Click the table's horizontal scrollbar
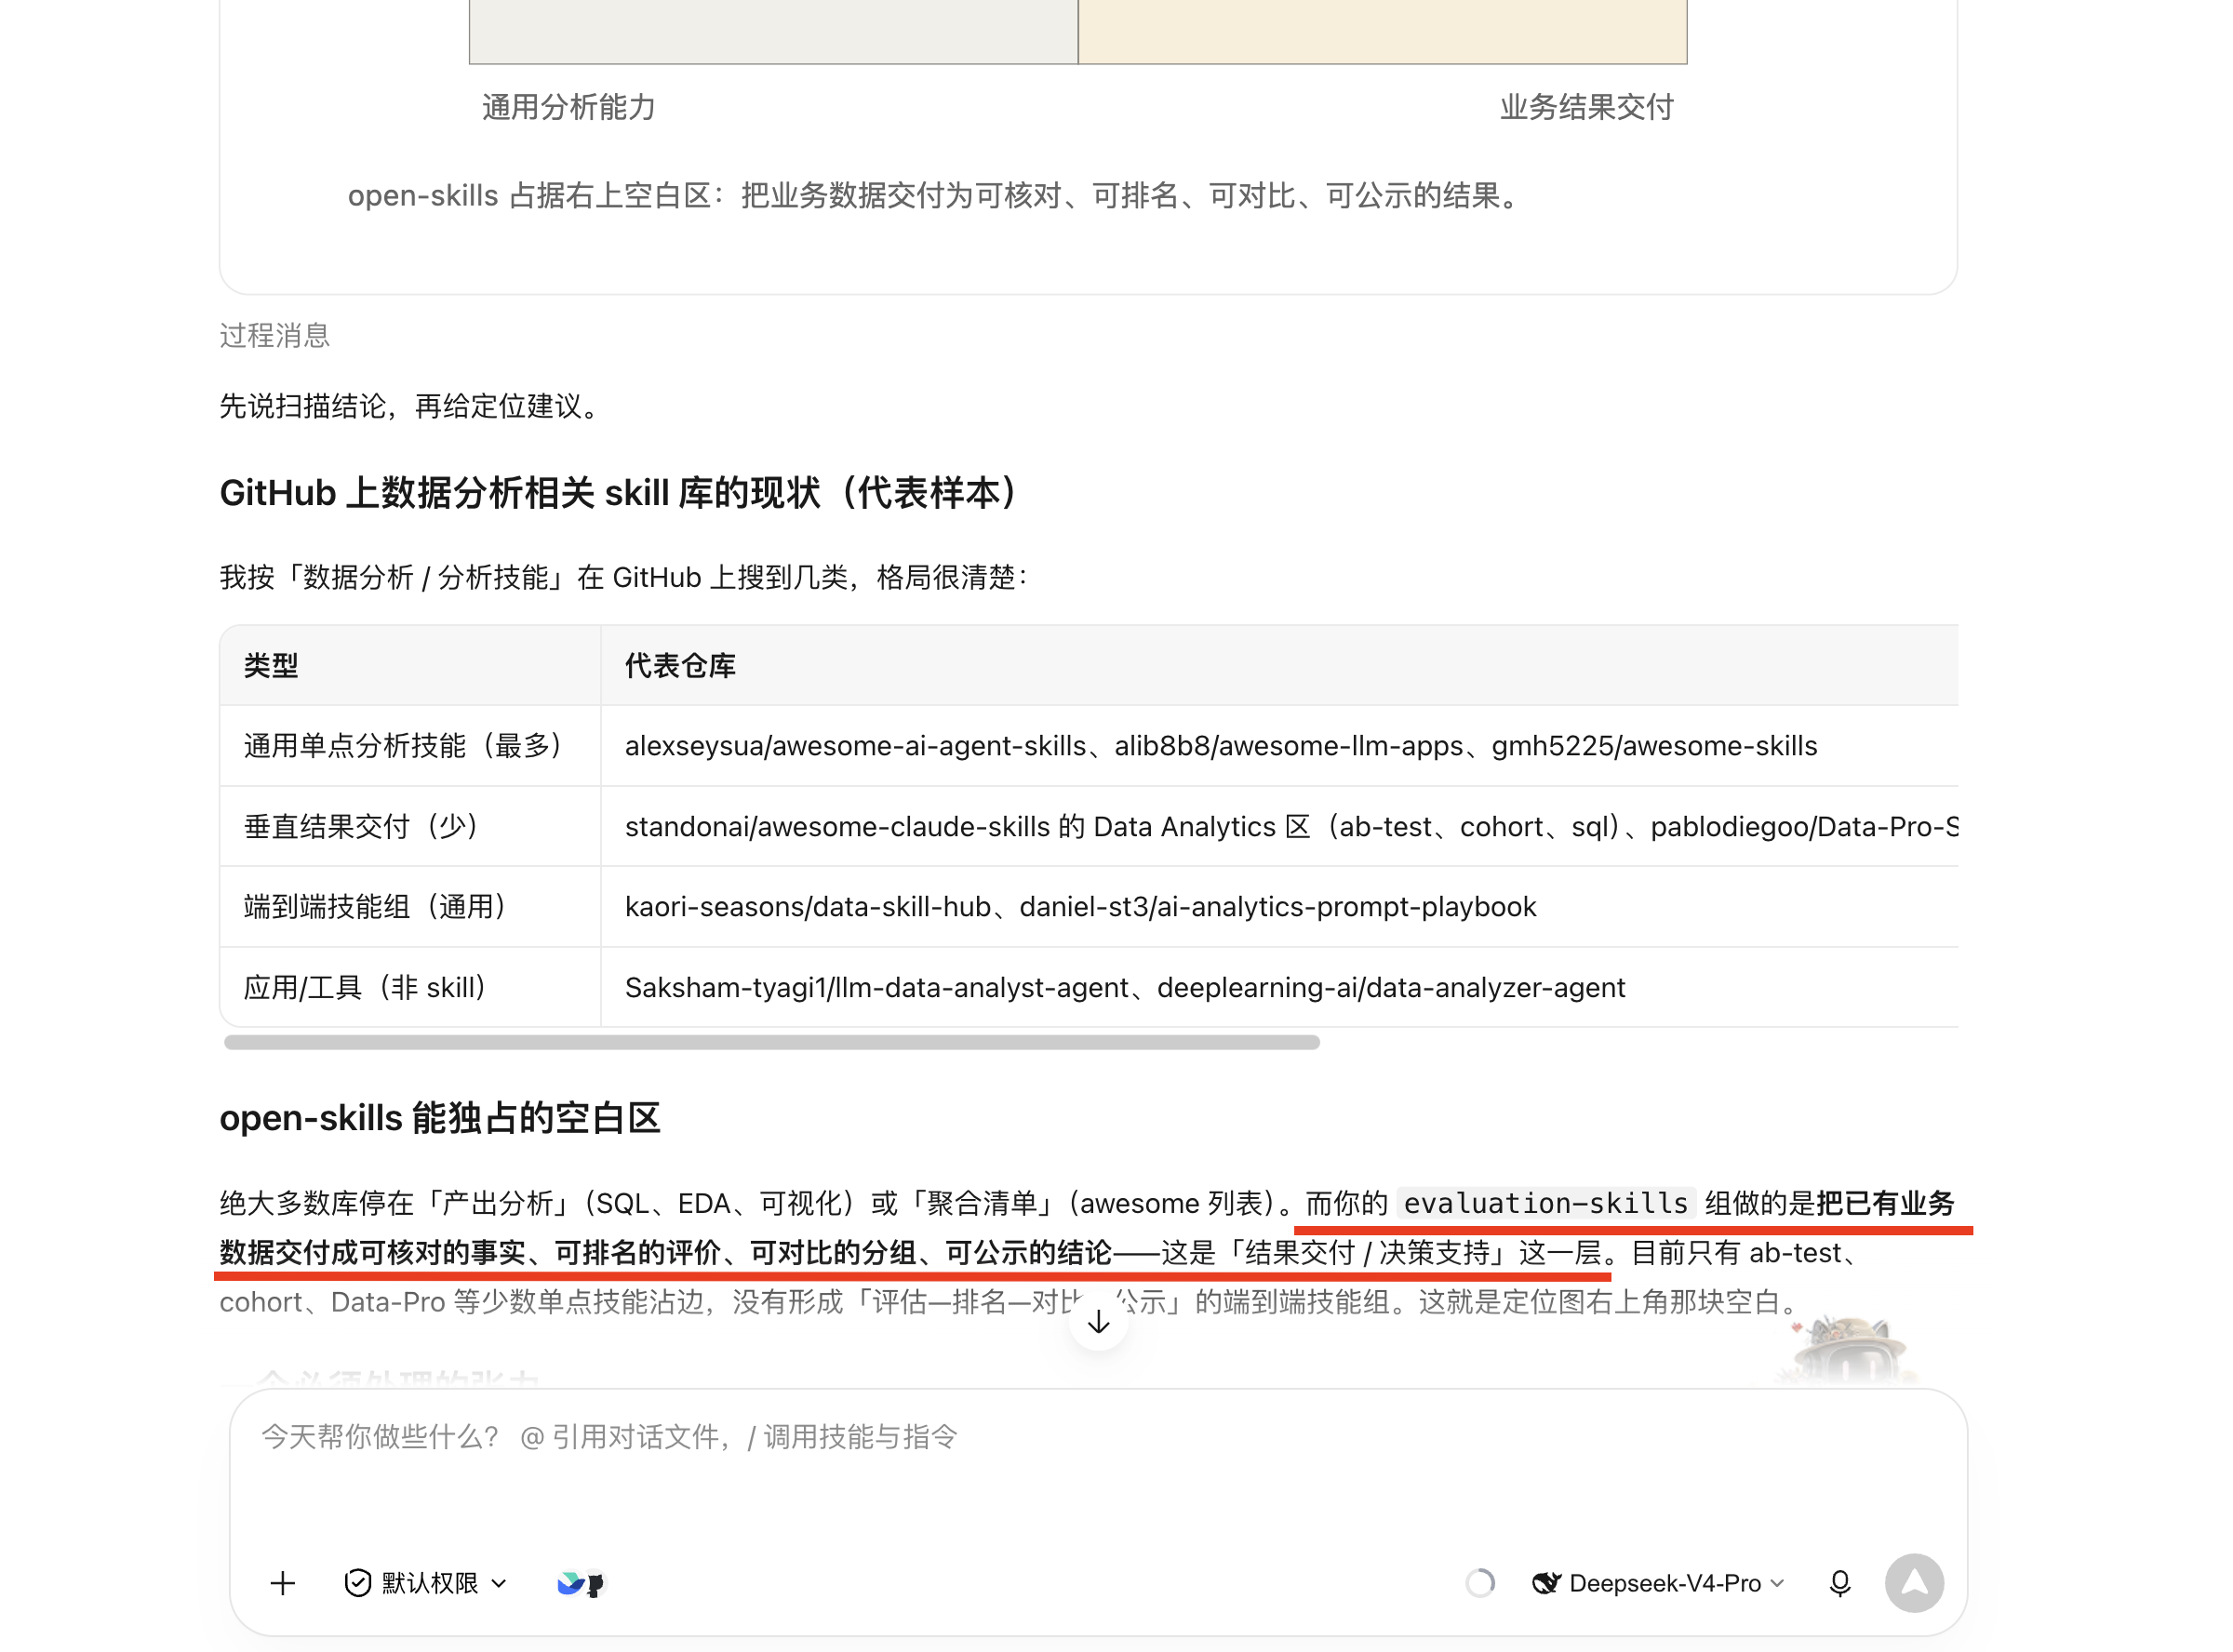Image resolution: width=2233 pixels, height=1652 pixels. pyautogui.click(x=771, y=1042)
